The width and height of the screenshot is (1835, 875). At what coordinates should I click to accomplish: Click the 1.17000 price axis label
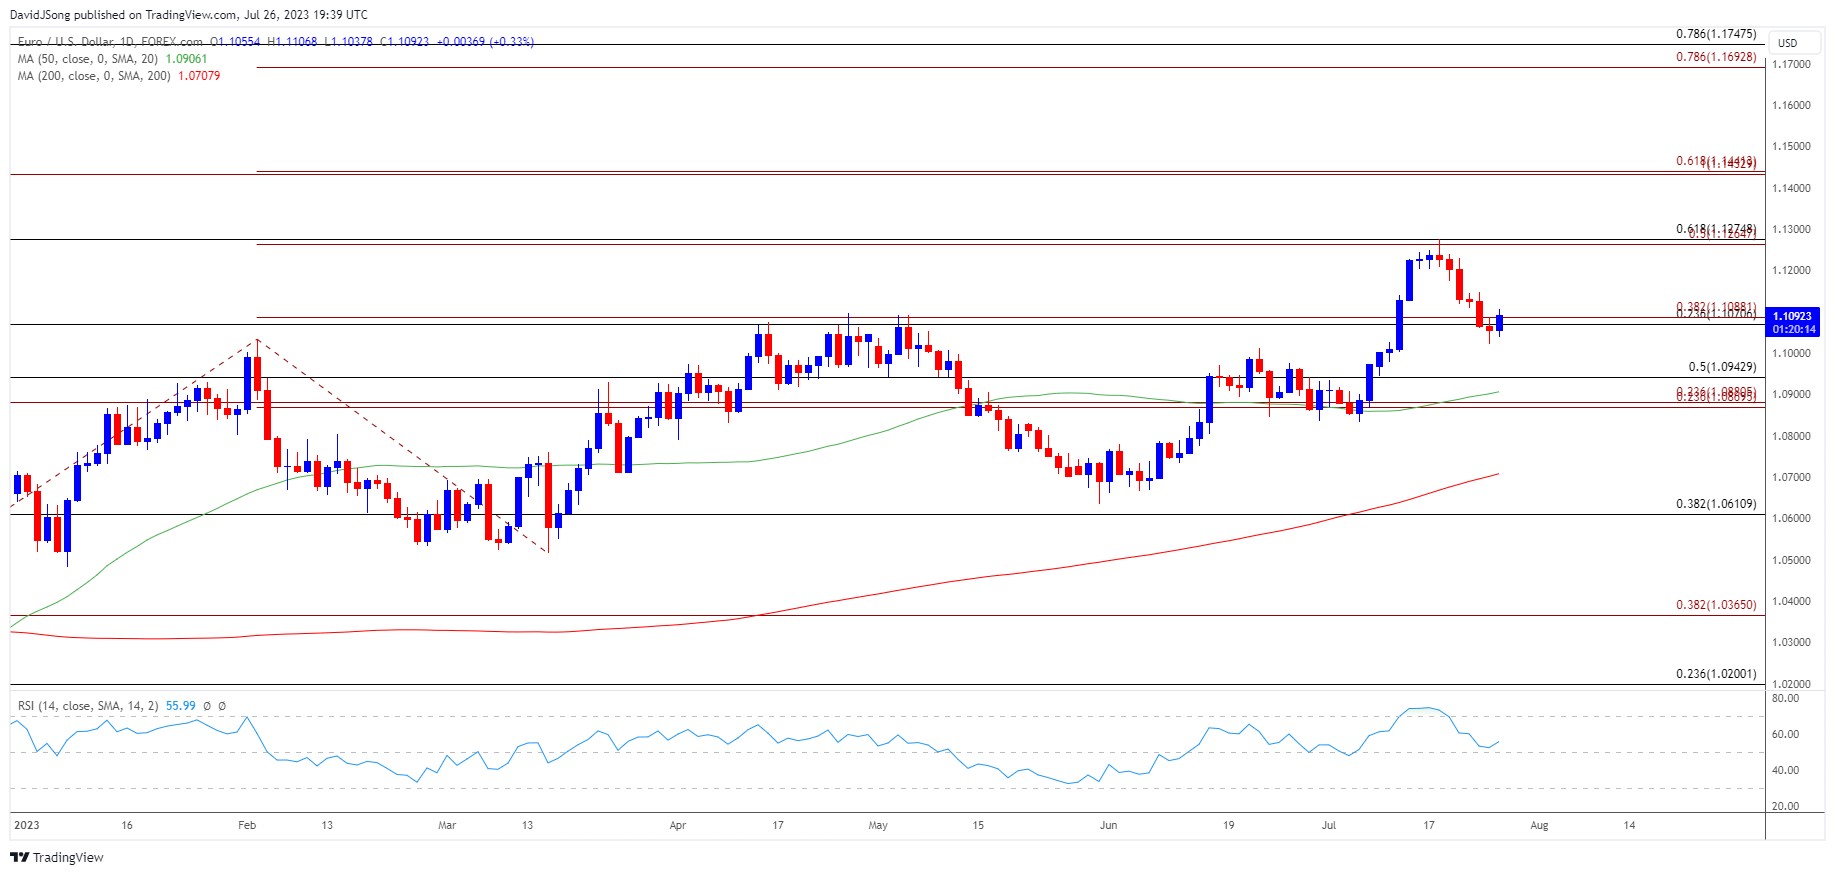(1791, 64)
